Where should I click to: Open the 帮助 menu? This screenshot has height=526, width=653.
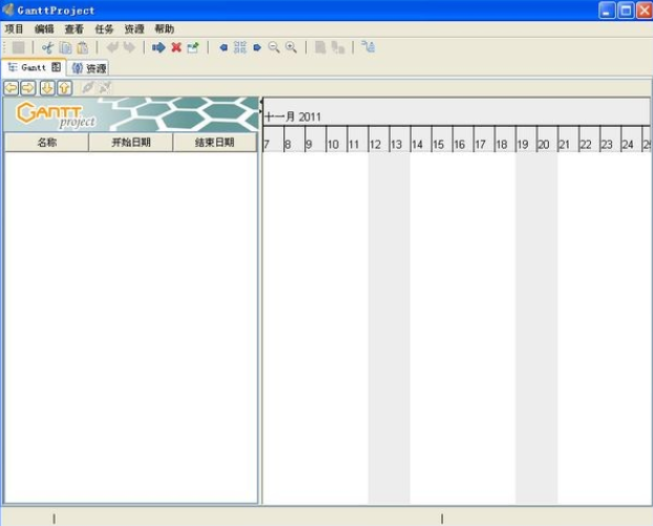coord(164,29)
